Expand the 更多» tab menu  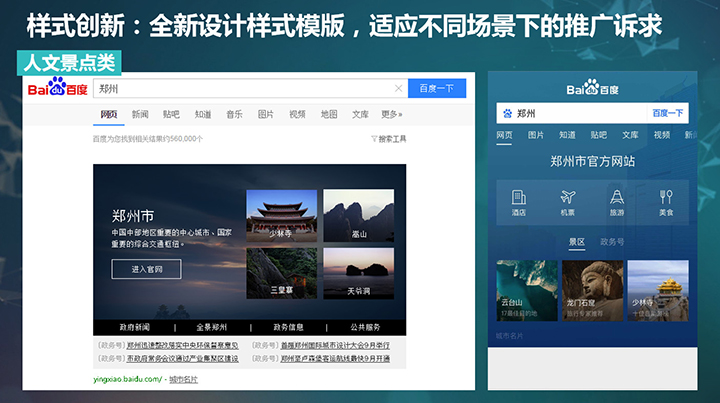pos(391,114)
